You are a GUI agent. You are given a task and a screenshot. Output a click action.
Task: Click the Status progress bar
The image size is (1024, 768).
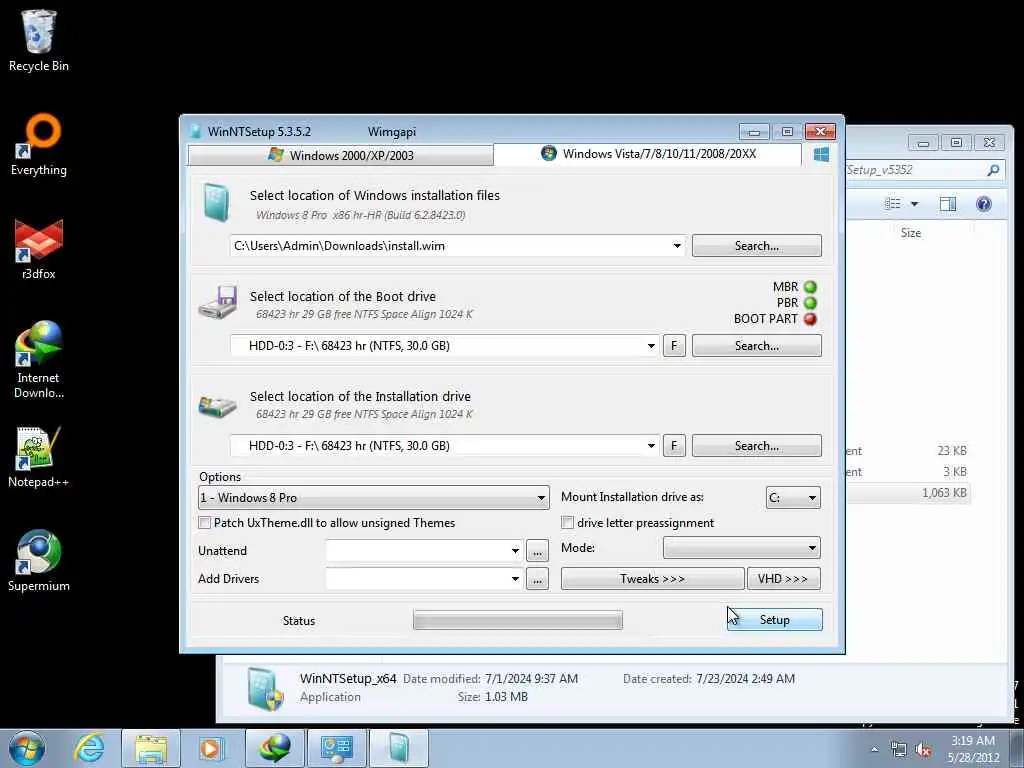518,620
